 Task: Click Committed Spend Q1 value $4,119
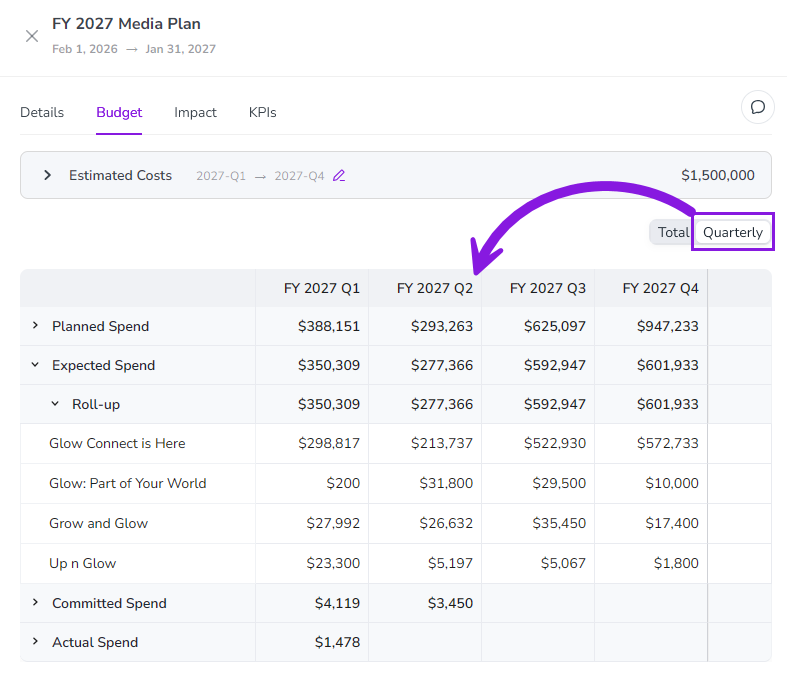click(x=337, y=603)
